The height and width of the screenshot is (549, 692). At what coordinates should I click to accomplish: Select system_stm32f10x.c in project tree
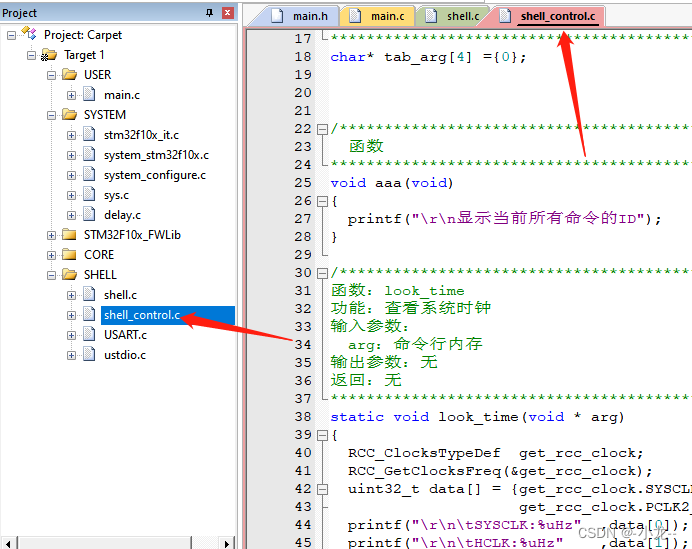click(156, 155)
